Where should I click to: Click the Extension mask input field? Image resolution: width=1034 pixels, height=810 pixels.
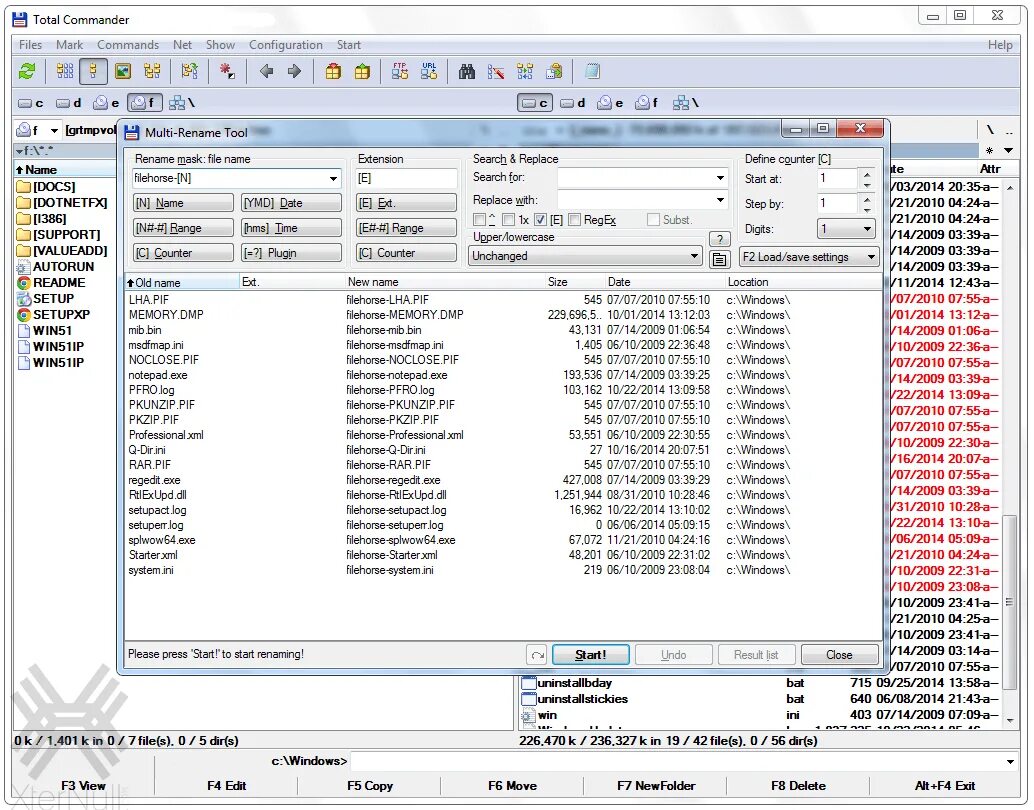(x=406, y=178)
